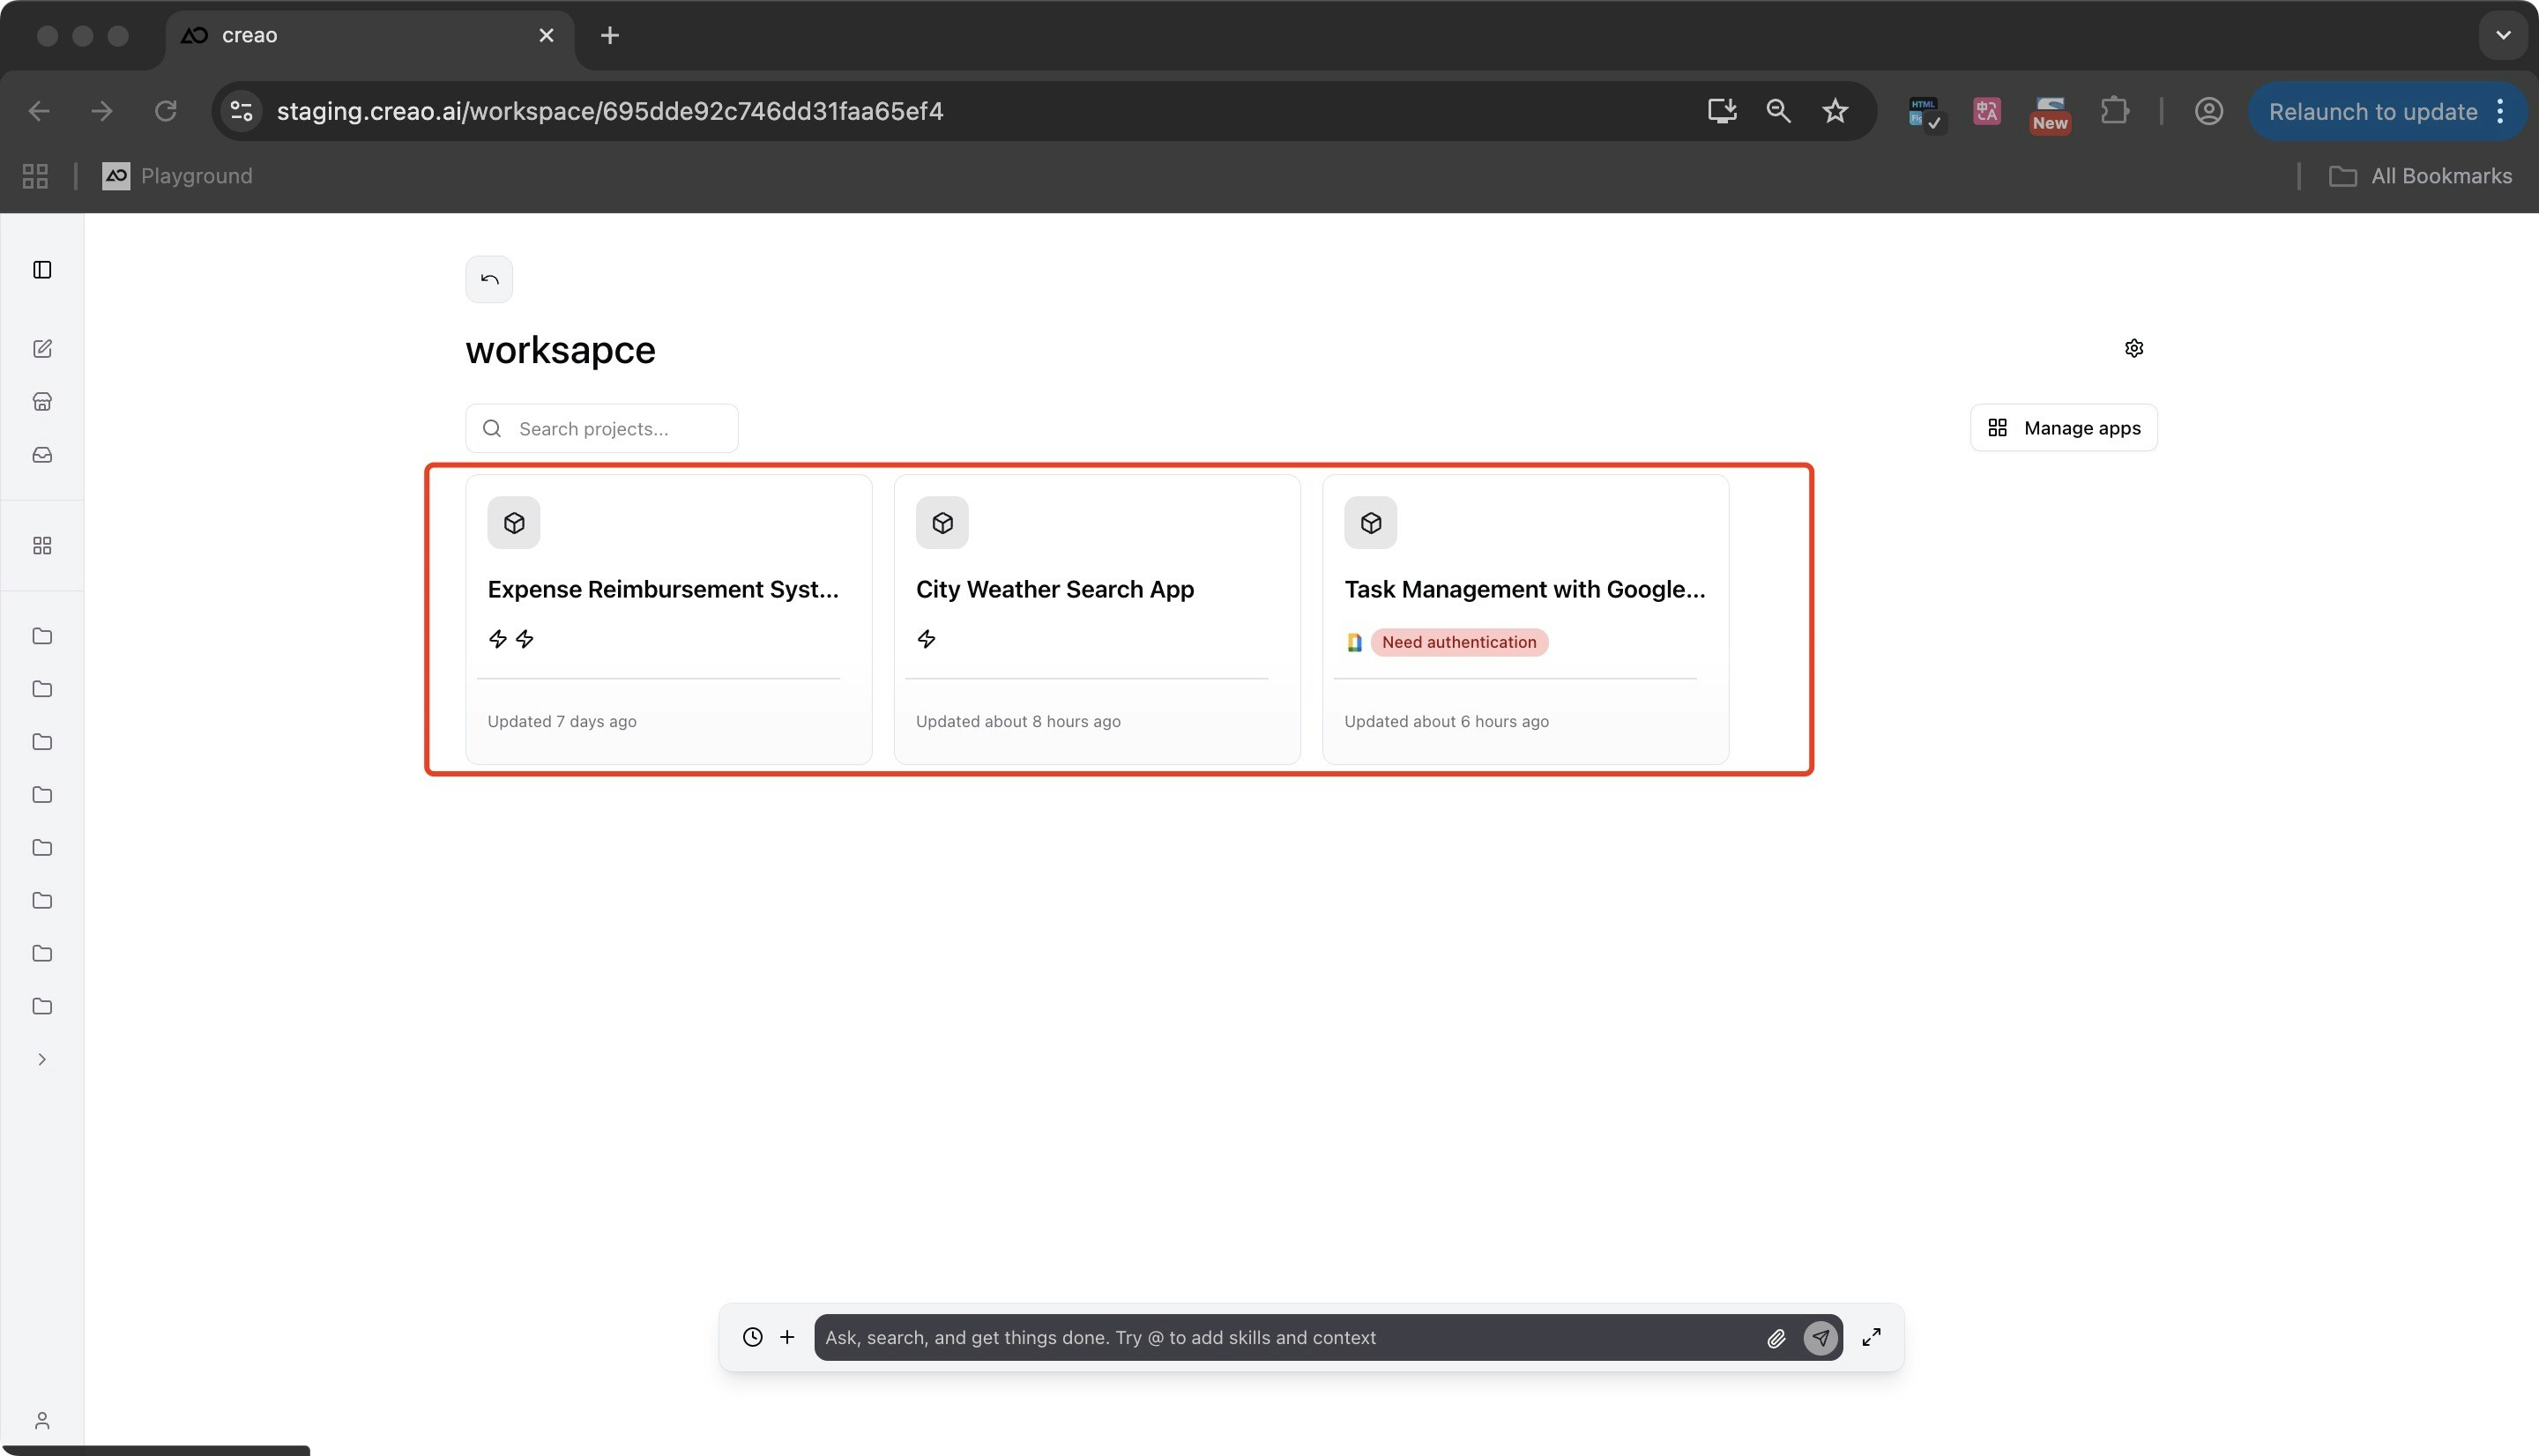Click the new chat compose icon
The height and width of the screenshot is (1456, 2539).
[x=42, y=349]
